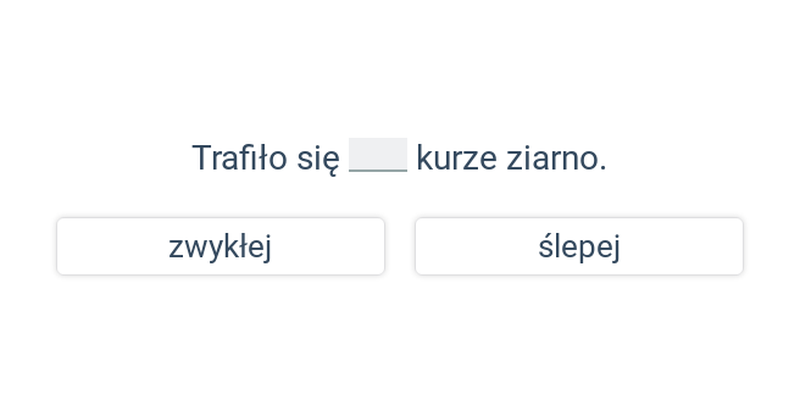Viewport: 800px width, 400px height.
Task: Click the blank gap in the sentence
Action: tap(378, 155)
